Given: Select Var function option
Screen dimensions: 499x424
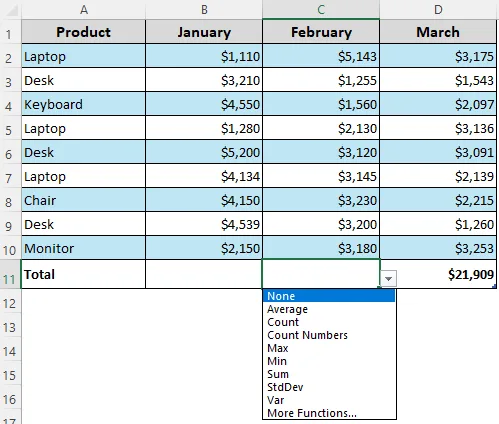Looking at the screenshot, I should [276, 400].
